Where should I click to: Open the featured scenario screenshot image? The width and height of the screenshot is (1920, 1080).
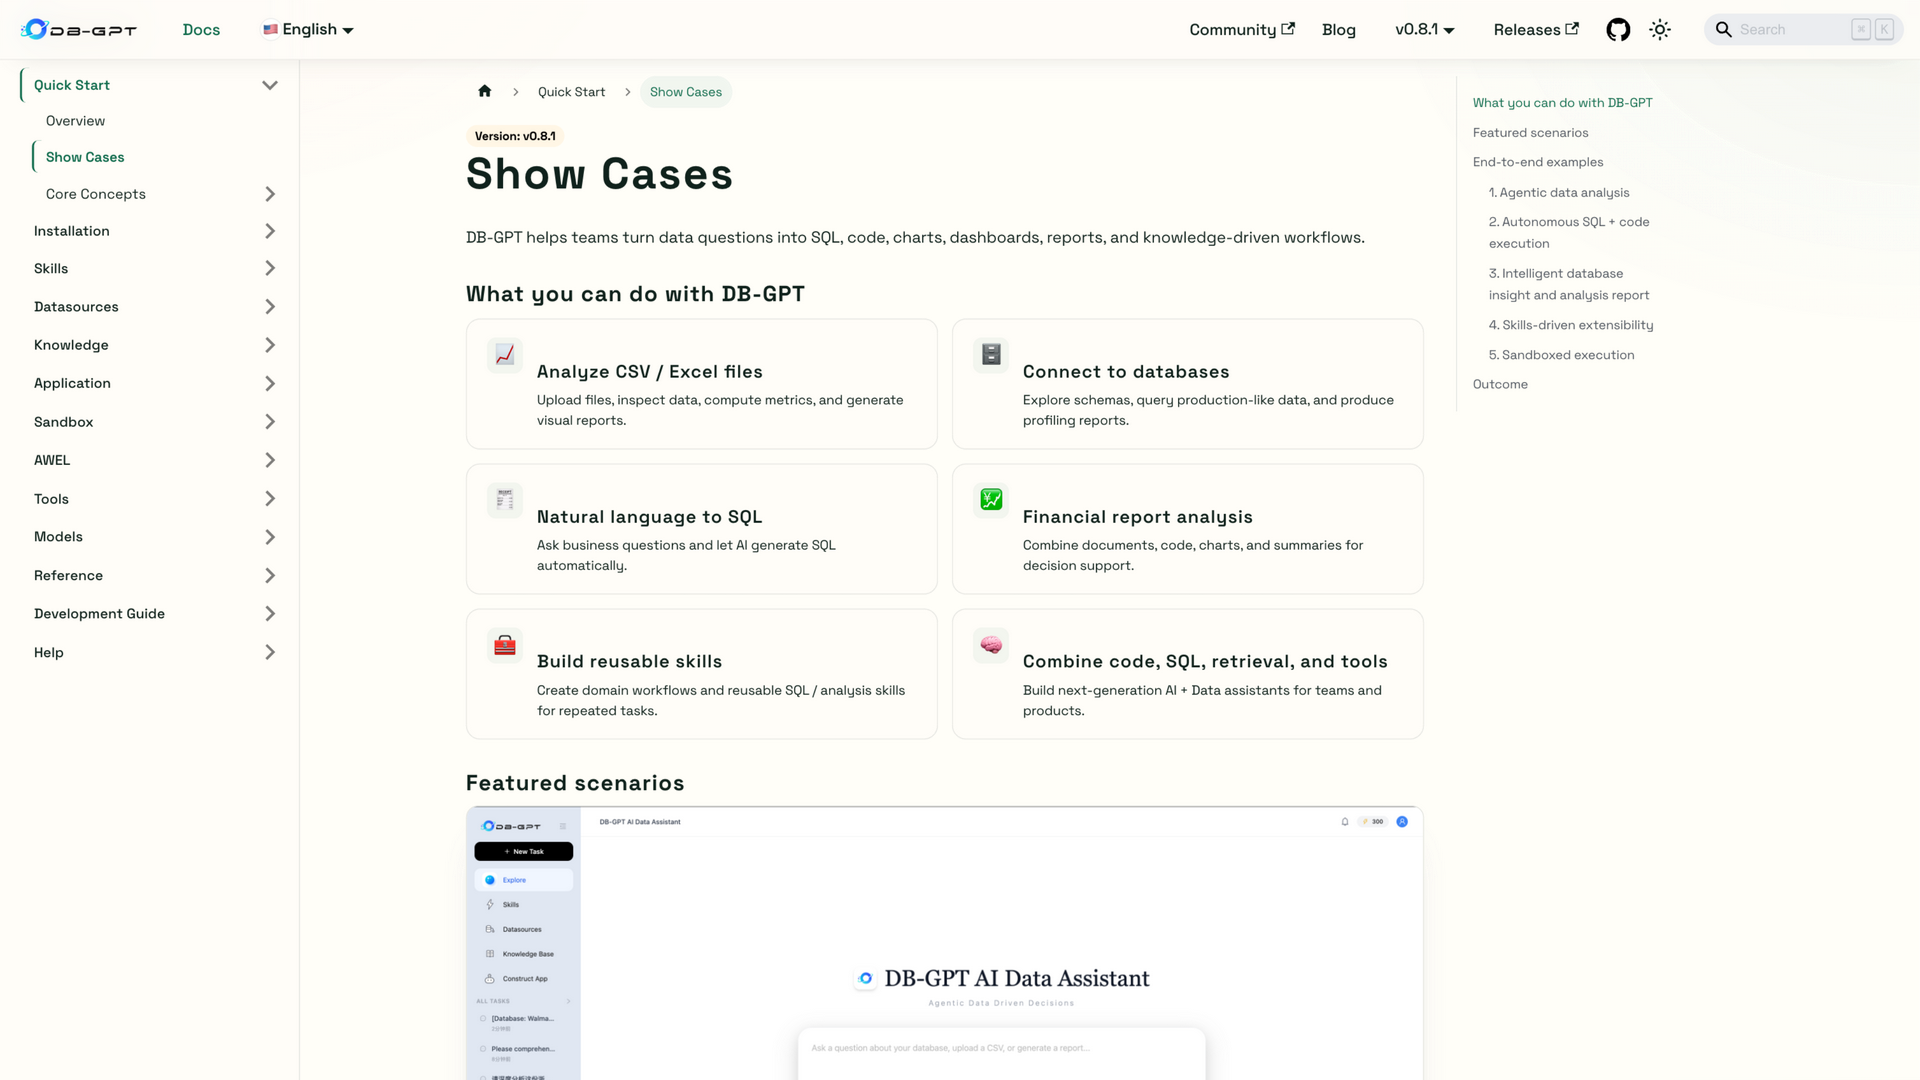tap(944, 943)
